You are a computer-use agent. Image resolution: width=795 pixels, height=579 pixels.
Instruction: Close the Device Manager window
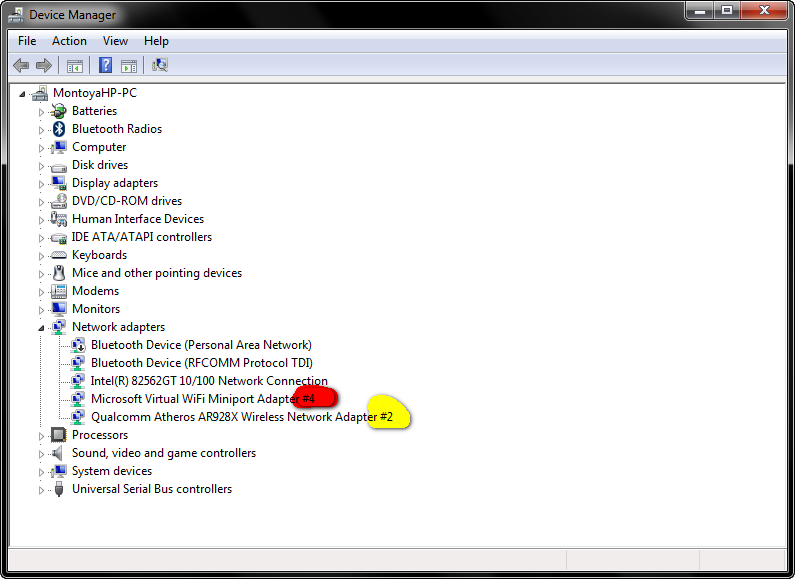[x=765, y=10]
